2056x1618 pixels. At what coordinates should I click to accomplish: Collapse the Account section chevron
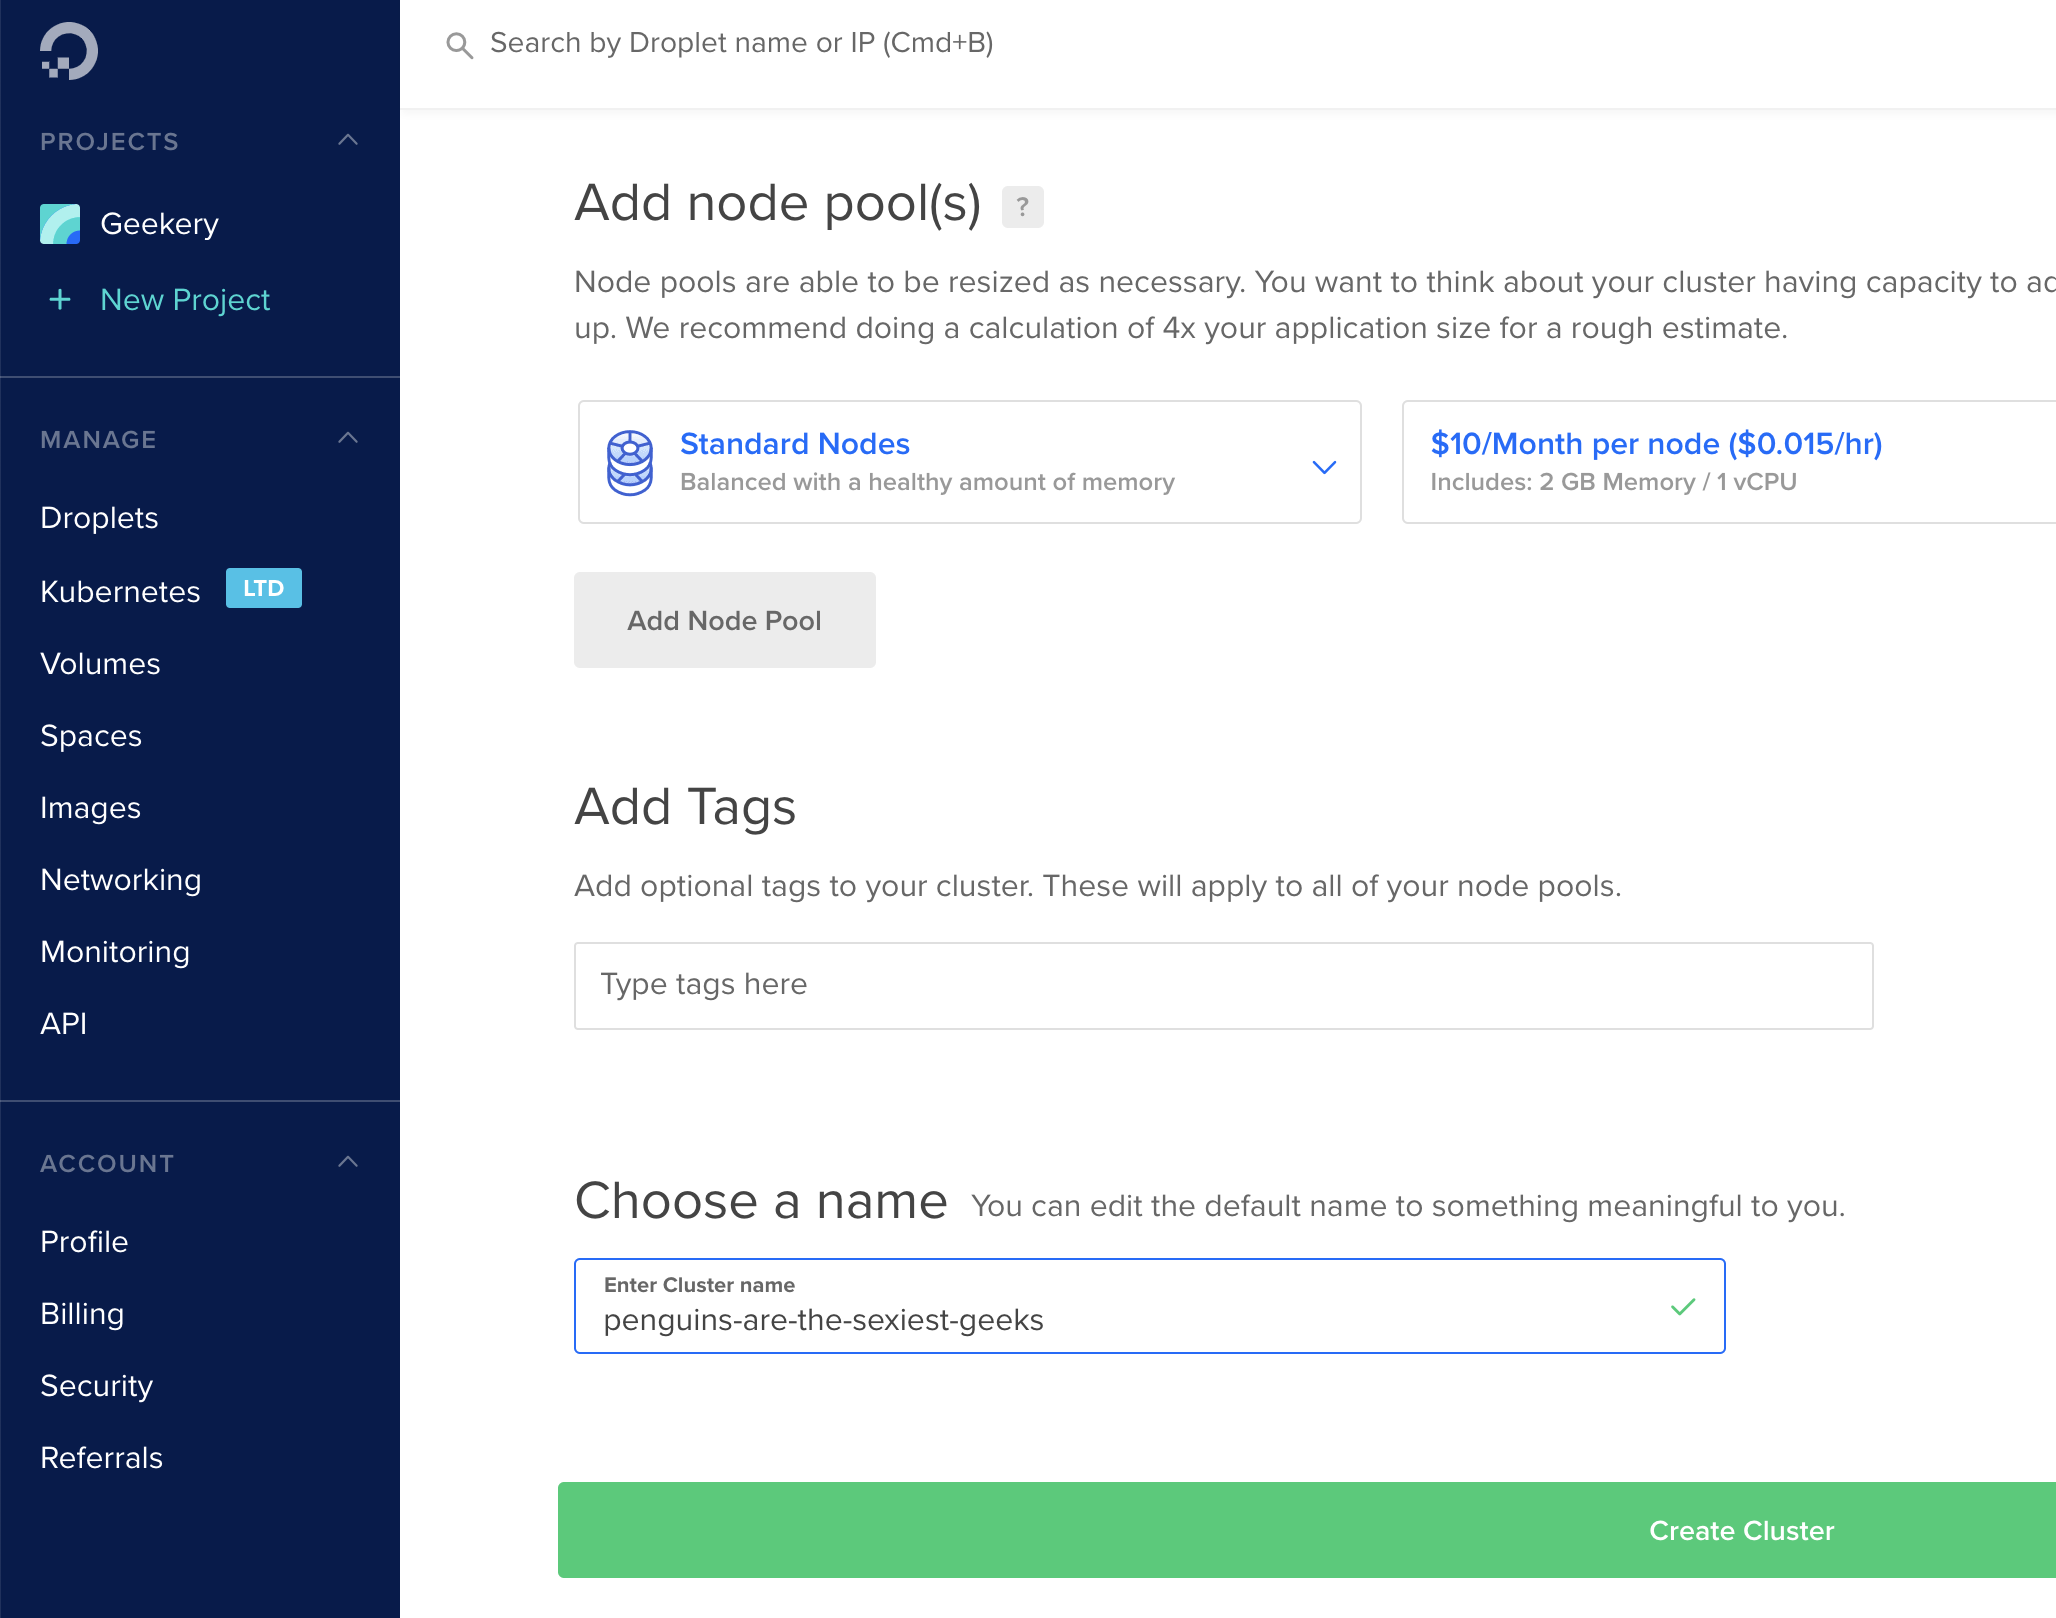pyautogui.click(x=348, y=1163)
